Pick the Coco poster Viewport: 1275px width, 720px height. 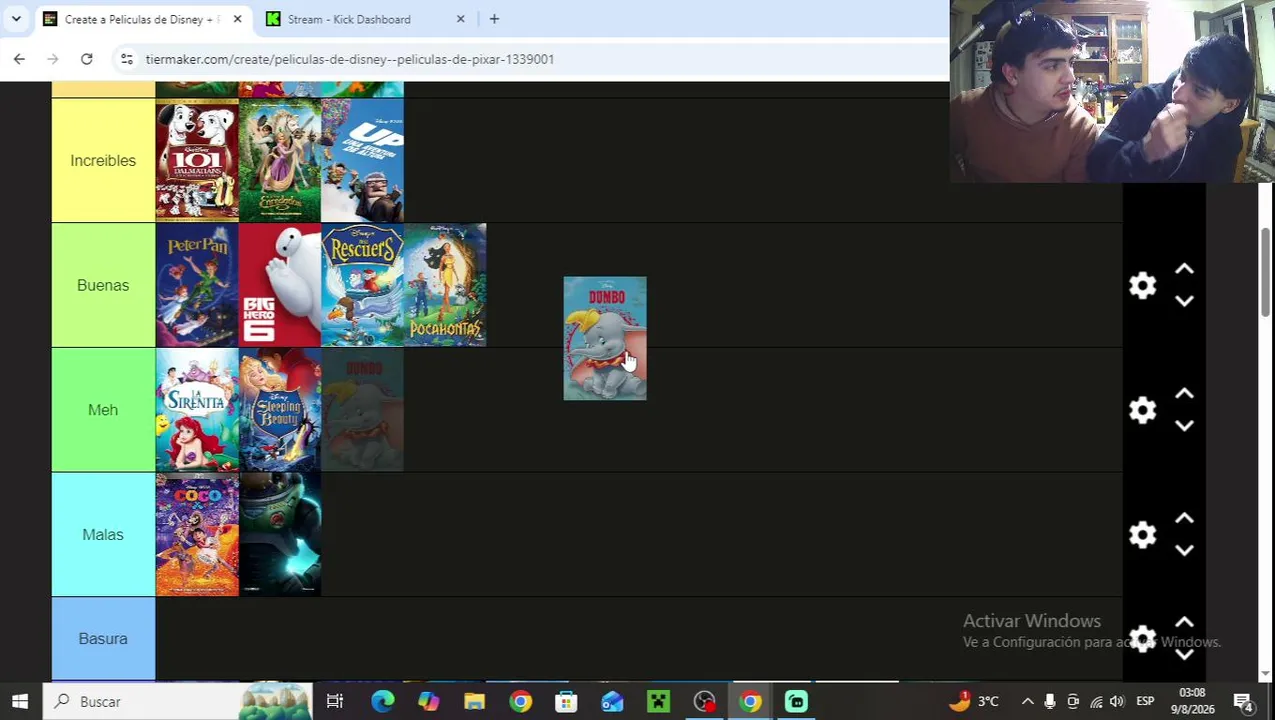pos(197,534)
